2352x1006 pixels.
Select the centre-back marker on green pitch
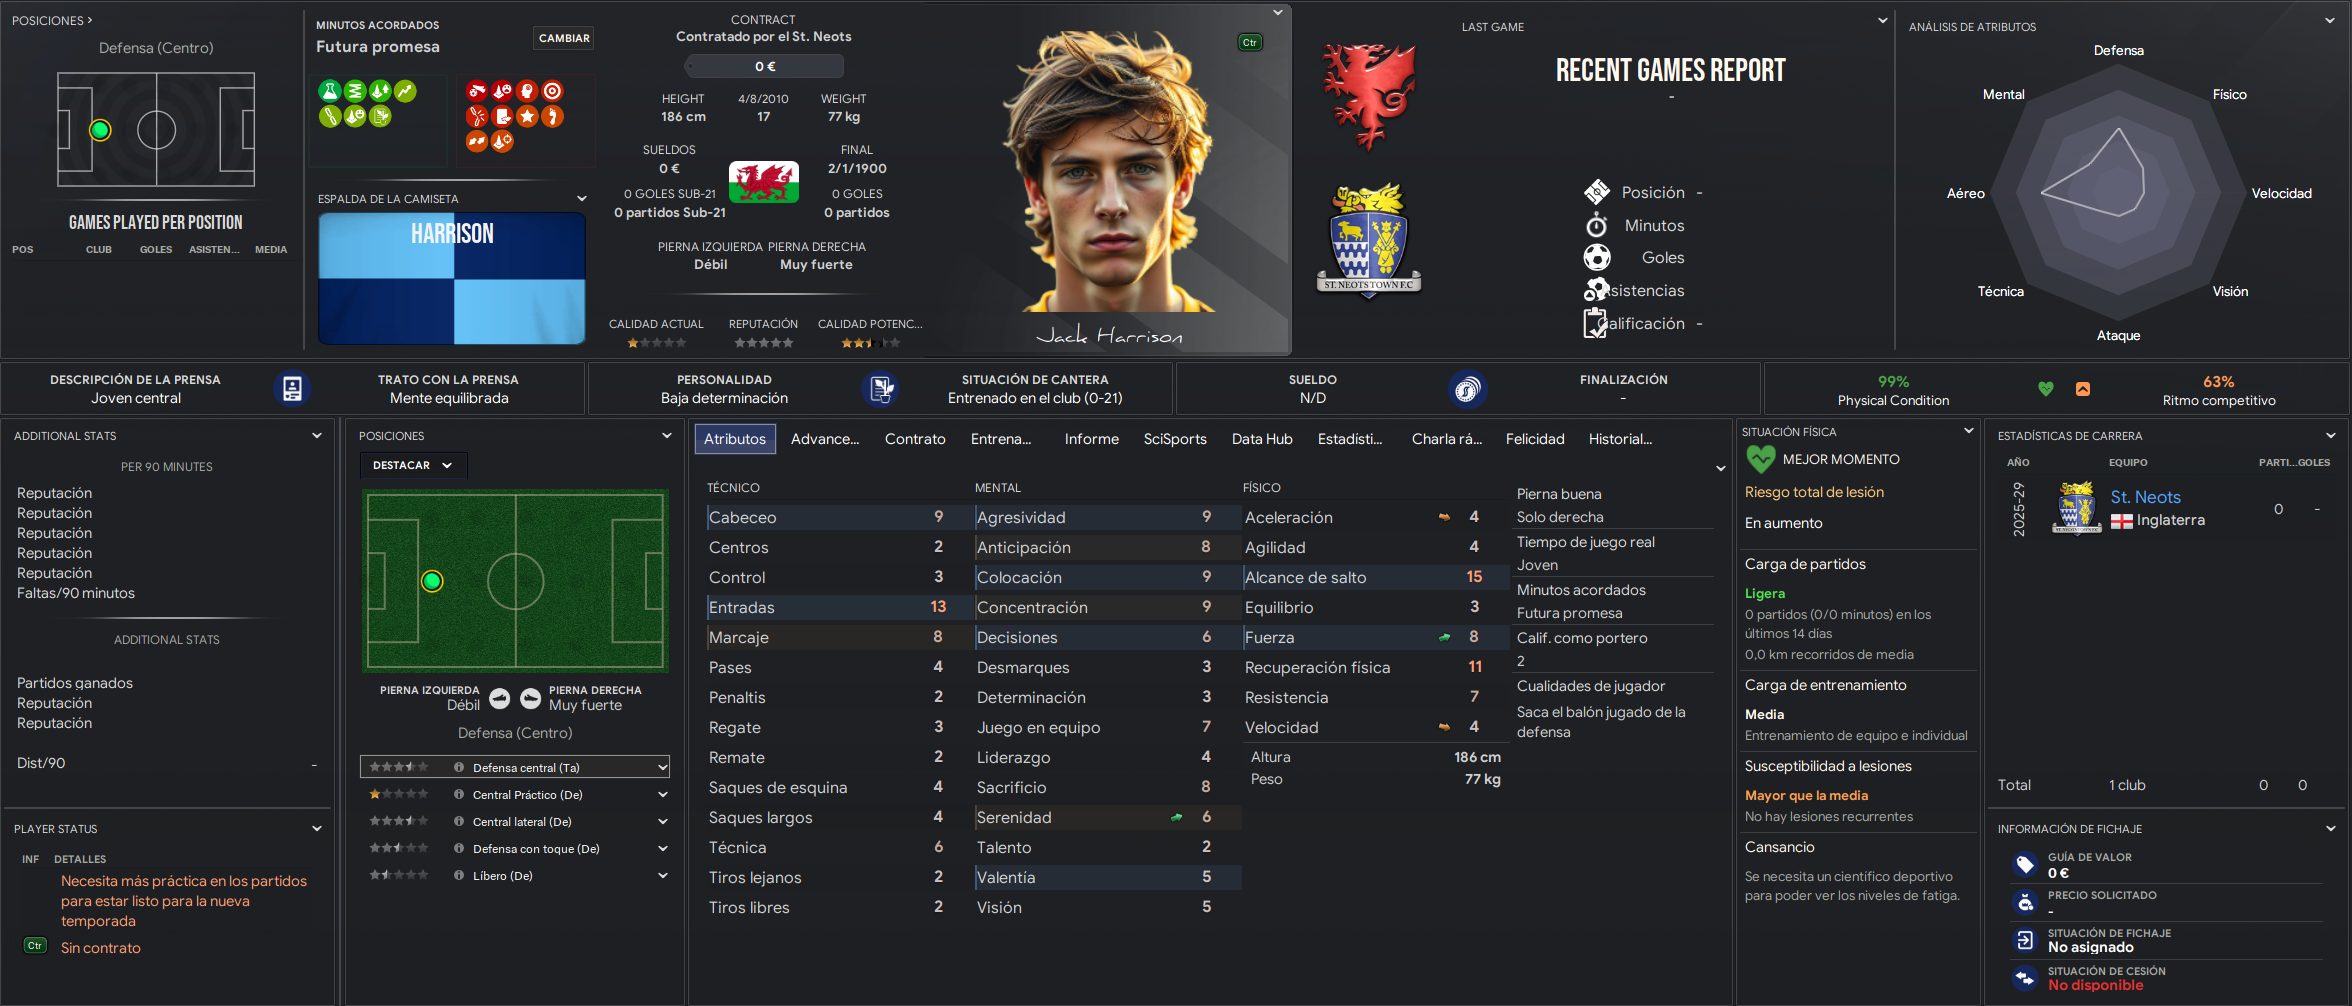click(432, 581)
